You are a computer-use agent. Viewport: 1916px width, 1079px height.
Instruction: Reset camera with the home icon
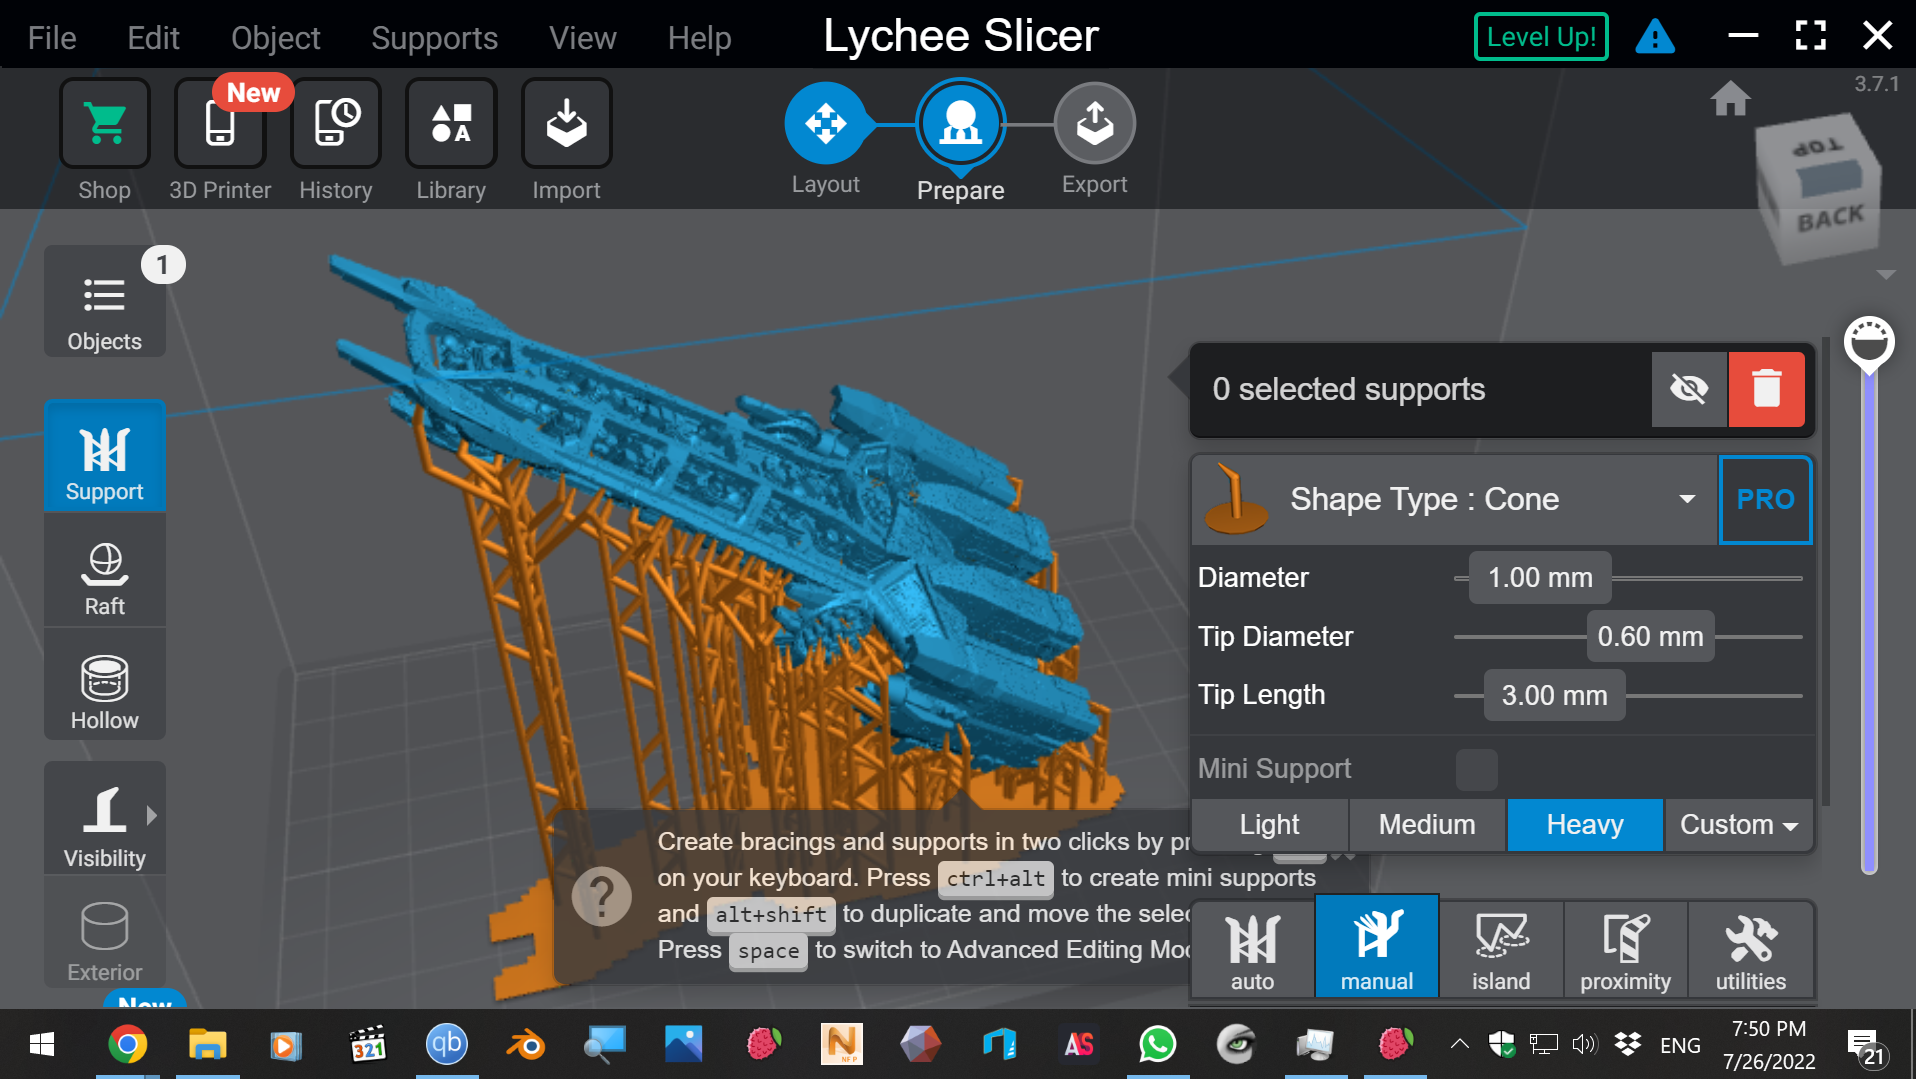coord(1730,99)
